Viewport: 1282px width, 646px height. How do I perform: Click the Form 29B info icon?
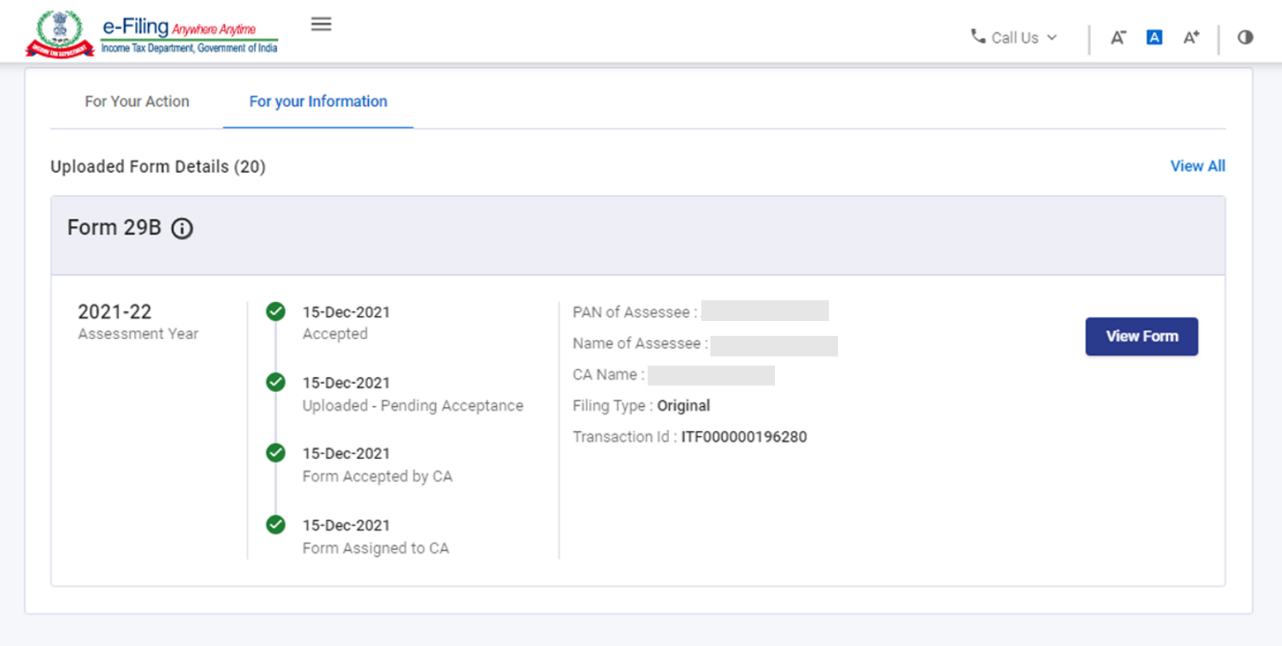pyautogui.click(x=182, y=229)
